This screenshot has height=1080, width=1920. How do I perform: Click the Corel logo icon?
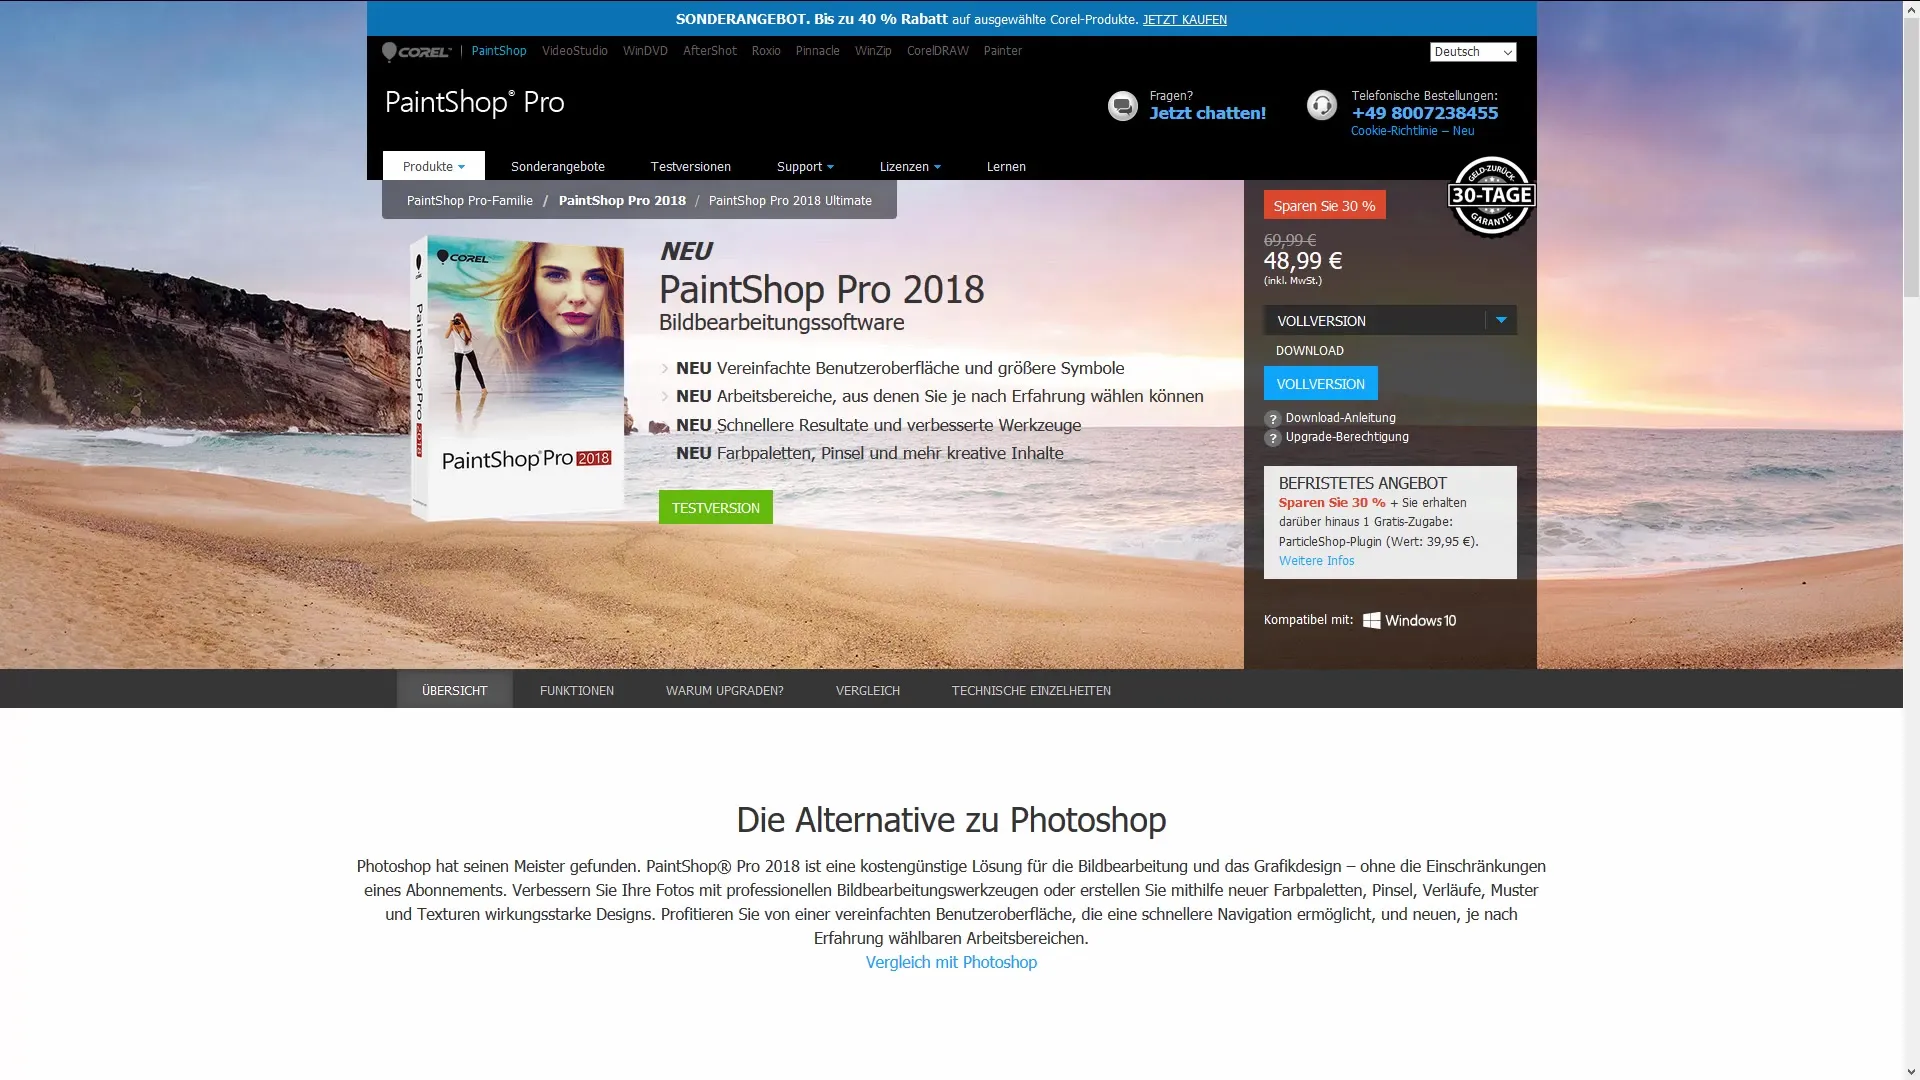tap(417, 51)
